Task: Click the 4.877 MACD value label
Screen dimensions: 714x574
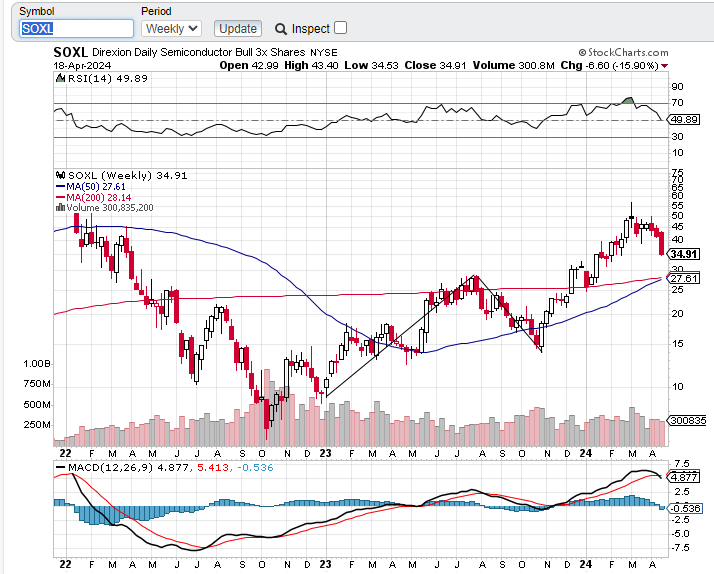Action: (683, 477)
